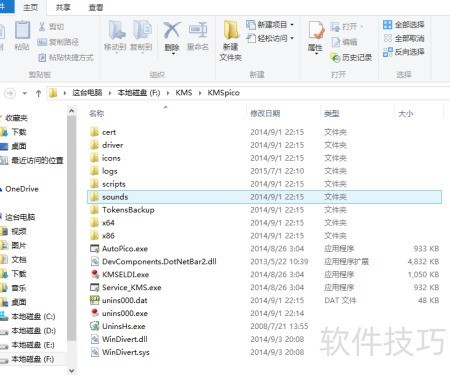Select the unins000.dat file icon
The height and width of the screenshot is (375, 450).
(x=95, y=300)
